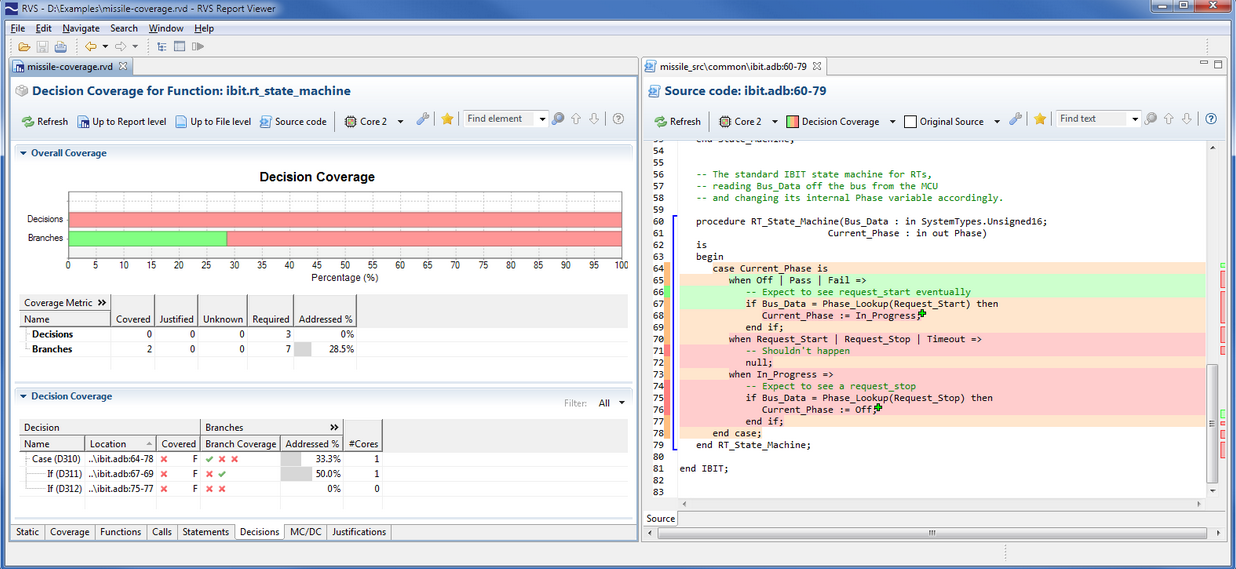Screen dimensions: 1236x569
Task: Switch to the MC/DC tab
Action: point(305,532)
